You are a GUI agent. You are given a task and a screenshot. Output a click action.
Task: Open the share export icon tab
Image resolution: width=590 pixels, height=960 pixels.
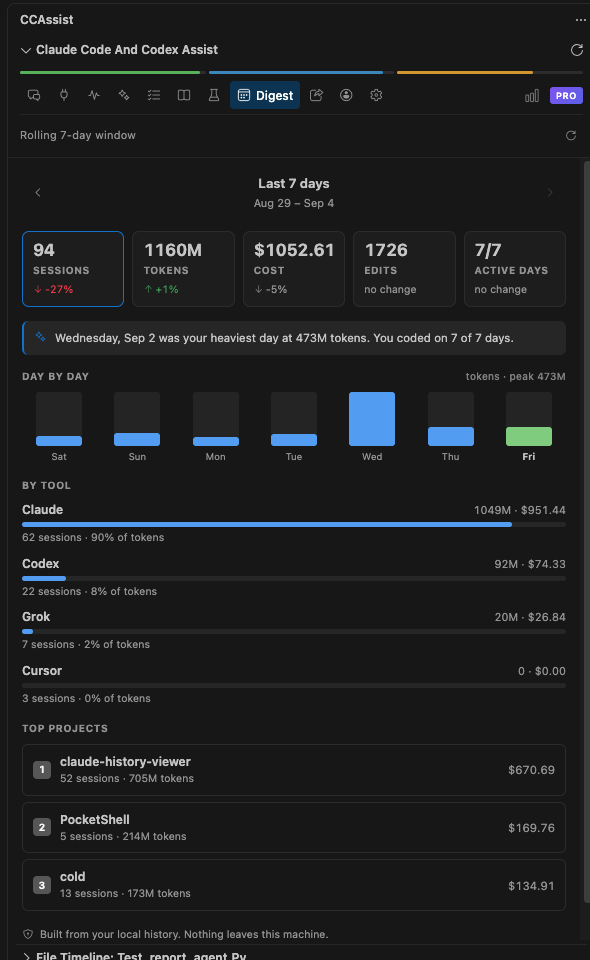pos(316,95)
